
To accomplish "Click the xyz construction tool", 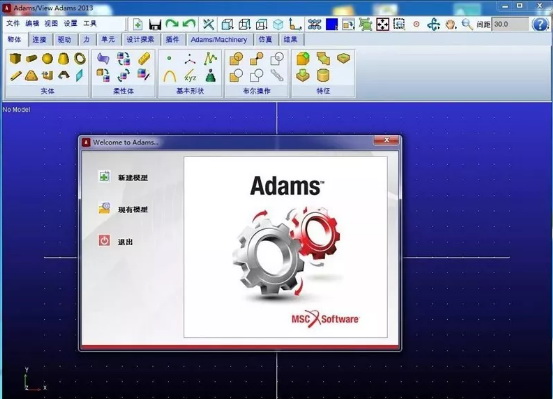I will point(190,75).
